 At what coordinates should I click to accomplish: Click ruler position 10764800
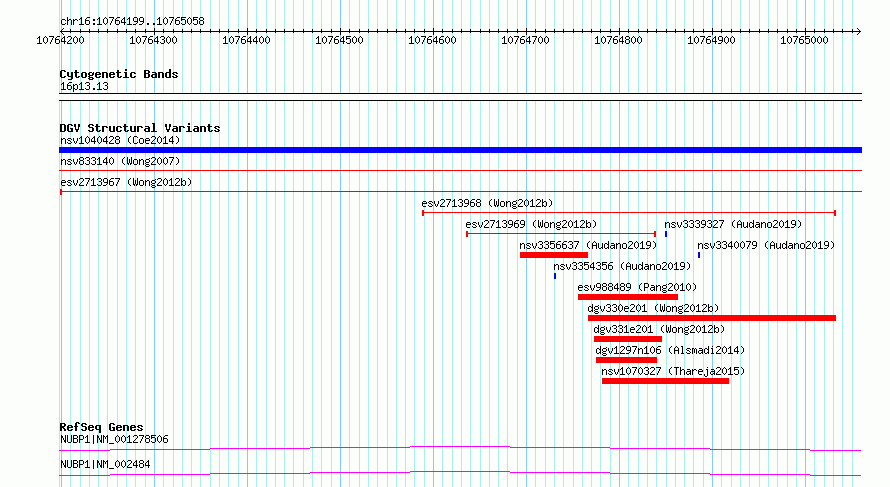click(619, 40)
